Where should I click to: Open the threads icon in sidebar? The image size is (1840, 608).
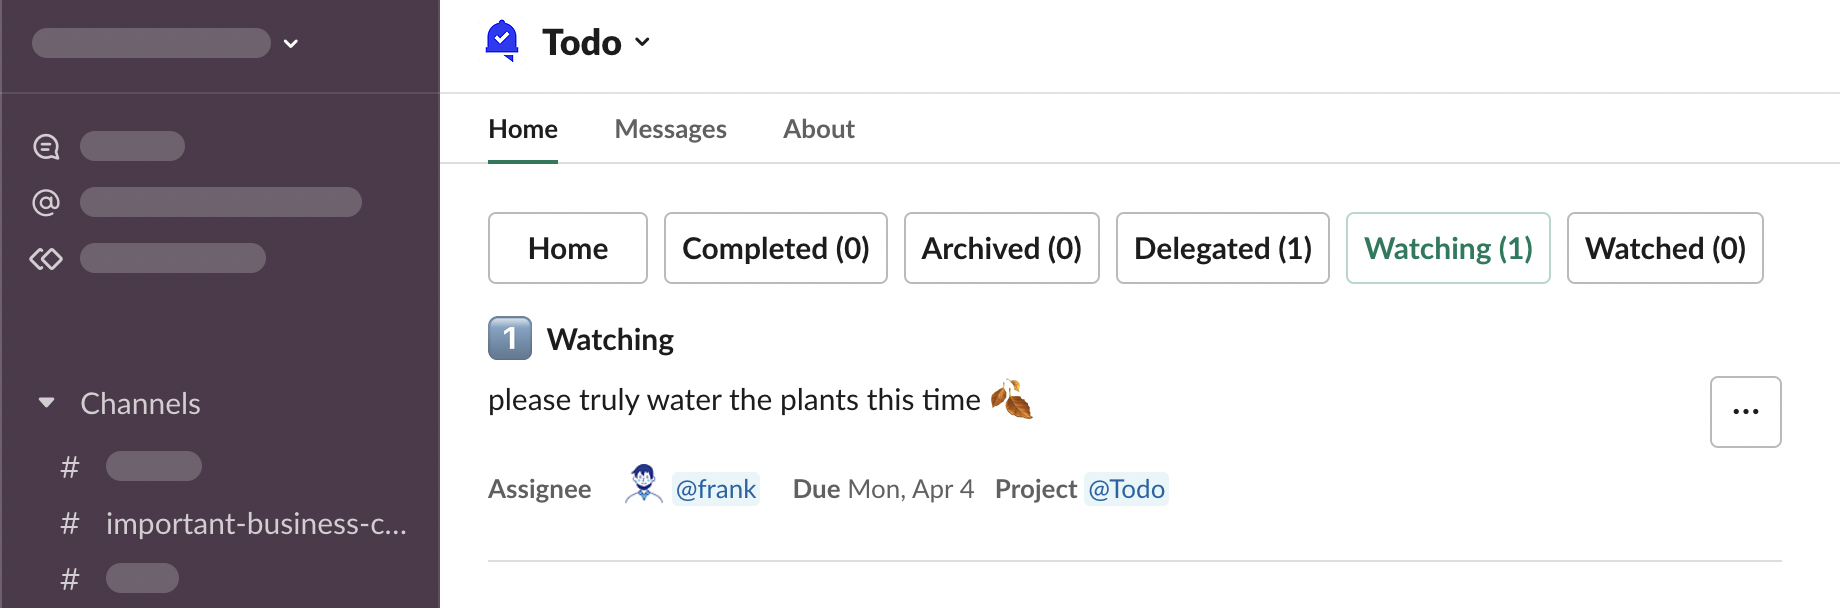click(46, 147)
